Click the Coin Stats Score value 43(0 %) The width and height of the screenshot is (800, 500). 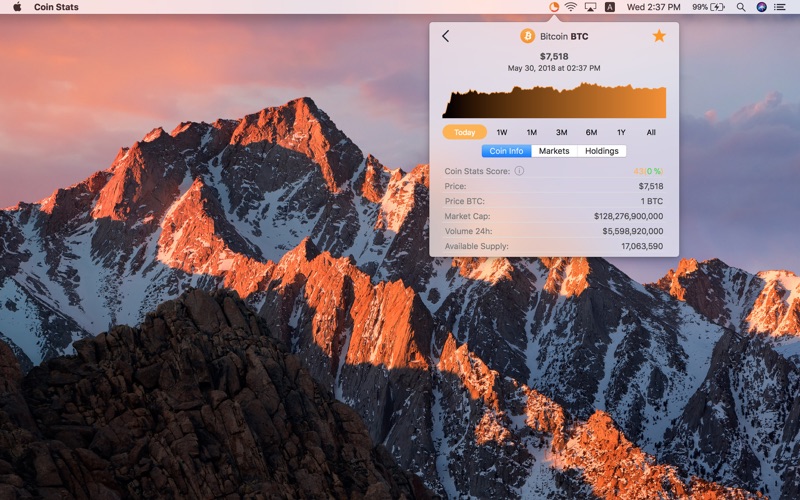coord(648,171)
